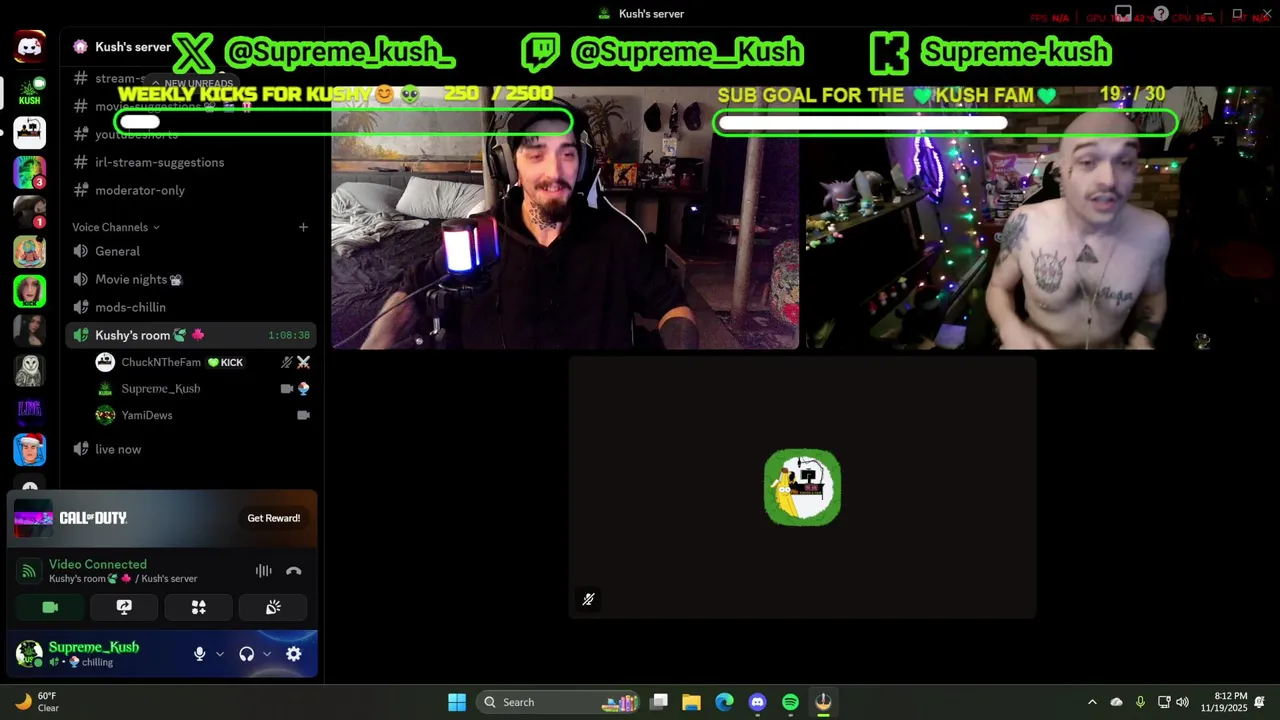Open irl-stream-suggestions text channel
Screen dimensions: 1280x720
pos(191,162)
